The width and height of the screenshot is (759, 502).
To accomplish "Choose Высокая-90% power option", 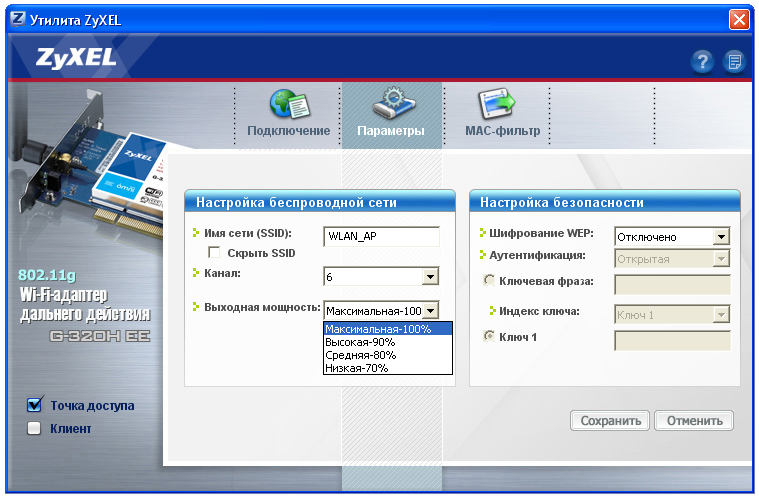I will 388,342.
